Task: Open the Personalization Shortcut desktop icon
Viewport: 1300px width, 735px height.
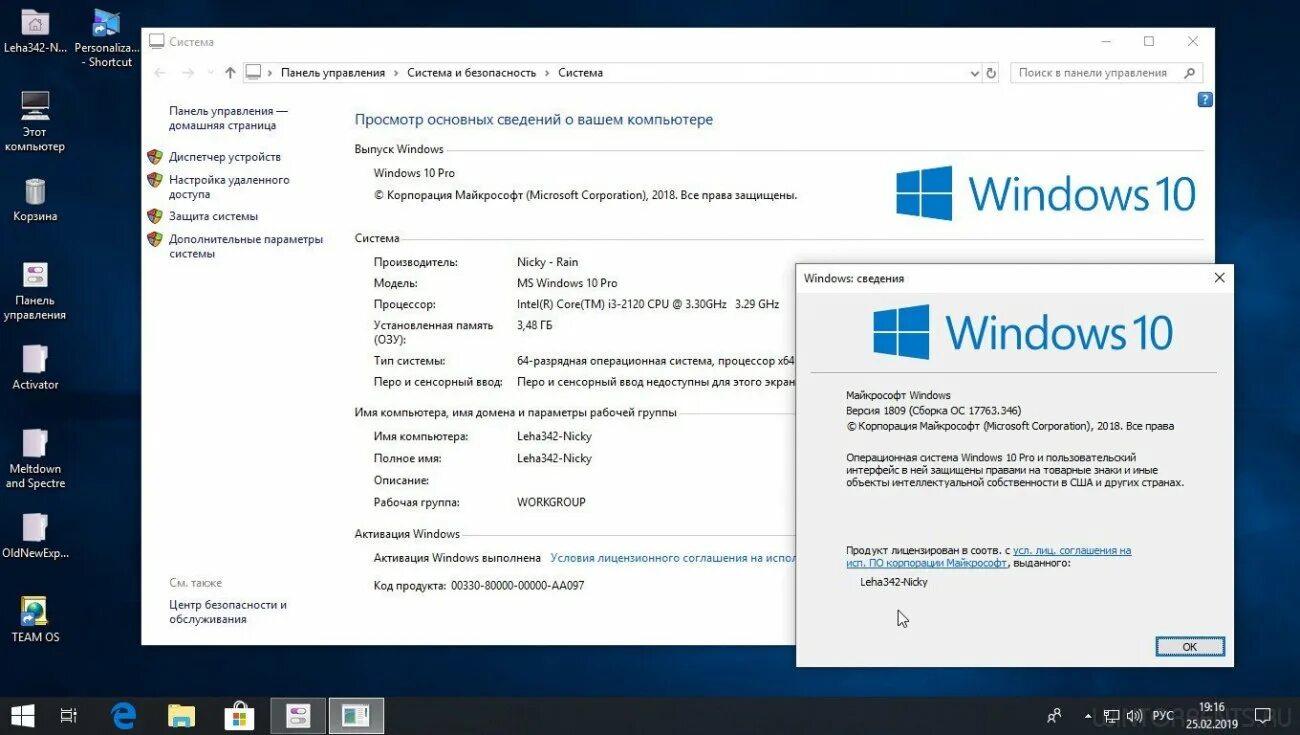Action: 107,39
